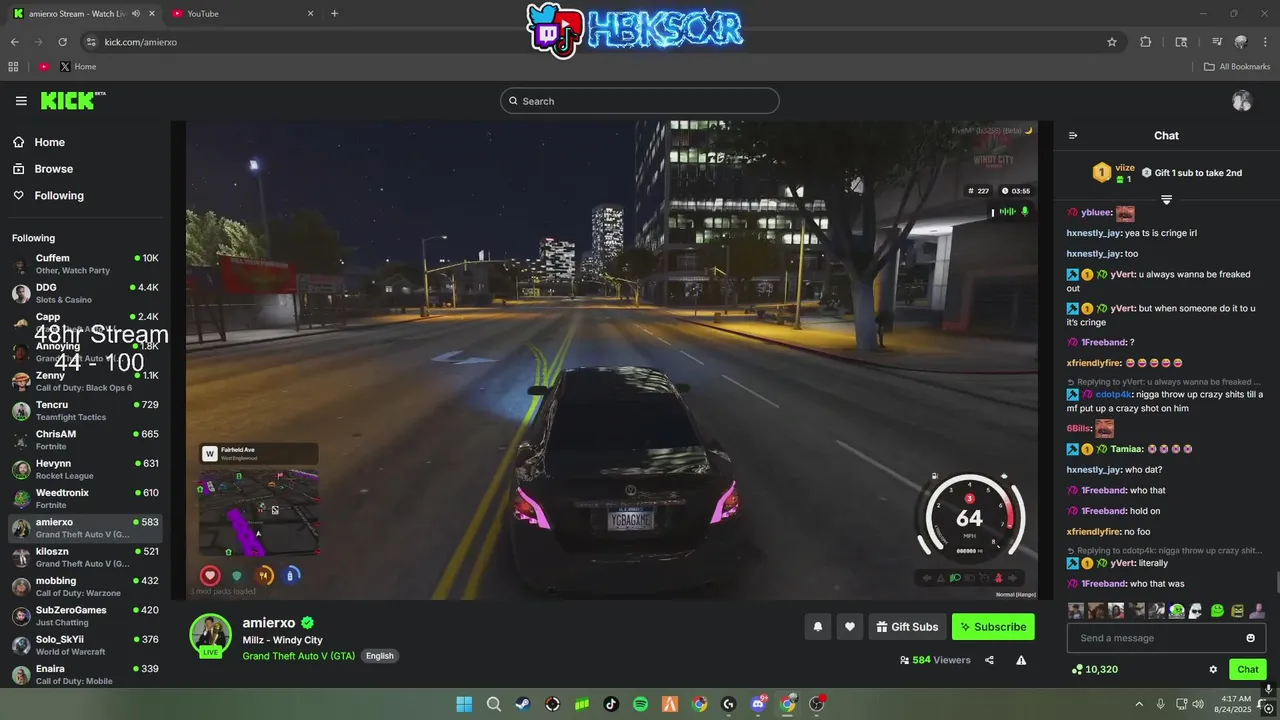The height and width of the screenshot is (720, 1280).
Task: Click viize top gifter badge
Action: pos(1102,172)
